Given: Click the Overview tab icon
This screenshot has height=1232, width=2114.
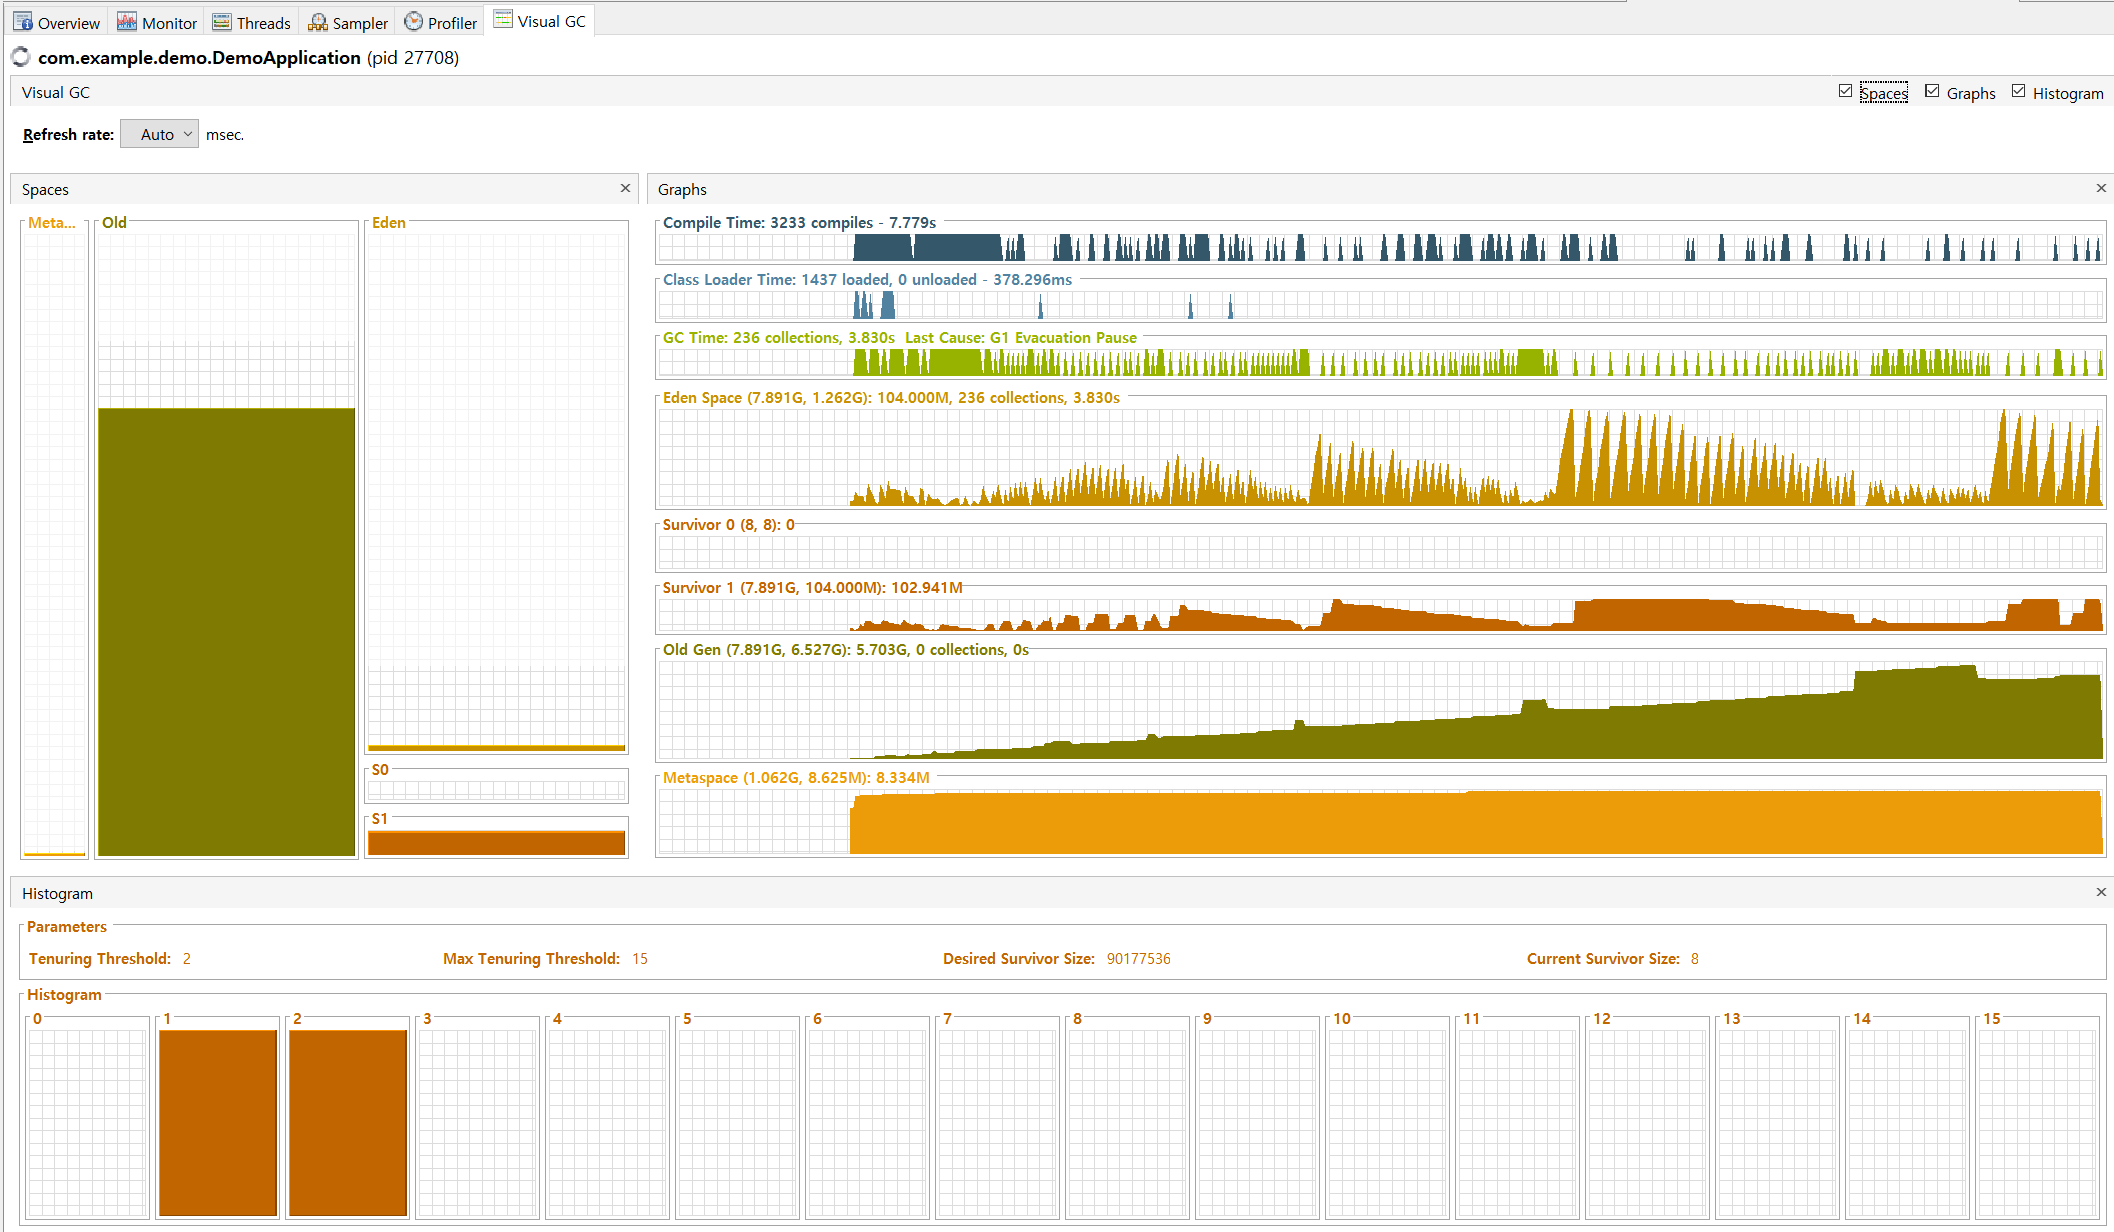Looking at the screenshot, I should click(23, 22).
